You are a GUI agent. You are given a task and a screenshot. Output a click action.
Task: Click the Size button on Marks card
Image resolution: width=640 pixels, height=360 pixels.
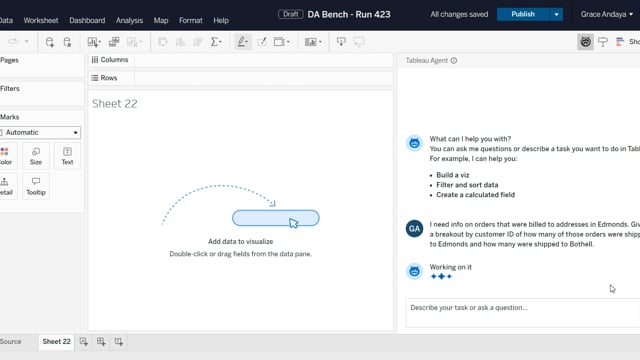(36, 156)
